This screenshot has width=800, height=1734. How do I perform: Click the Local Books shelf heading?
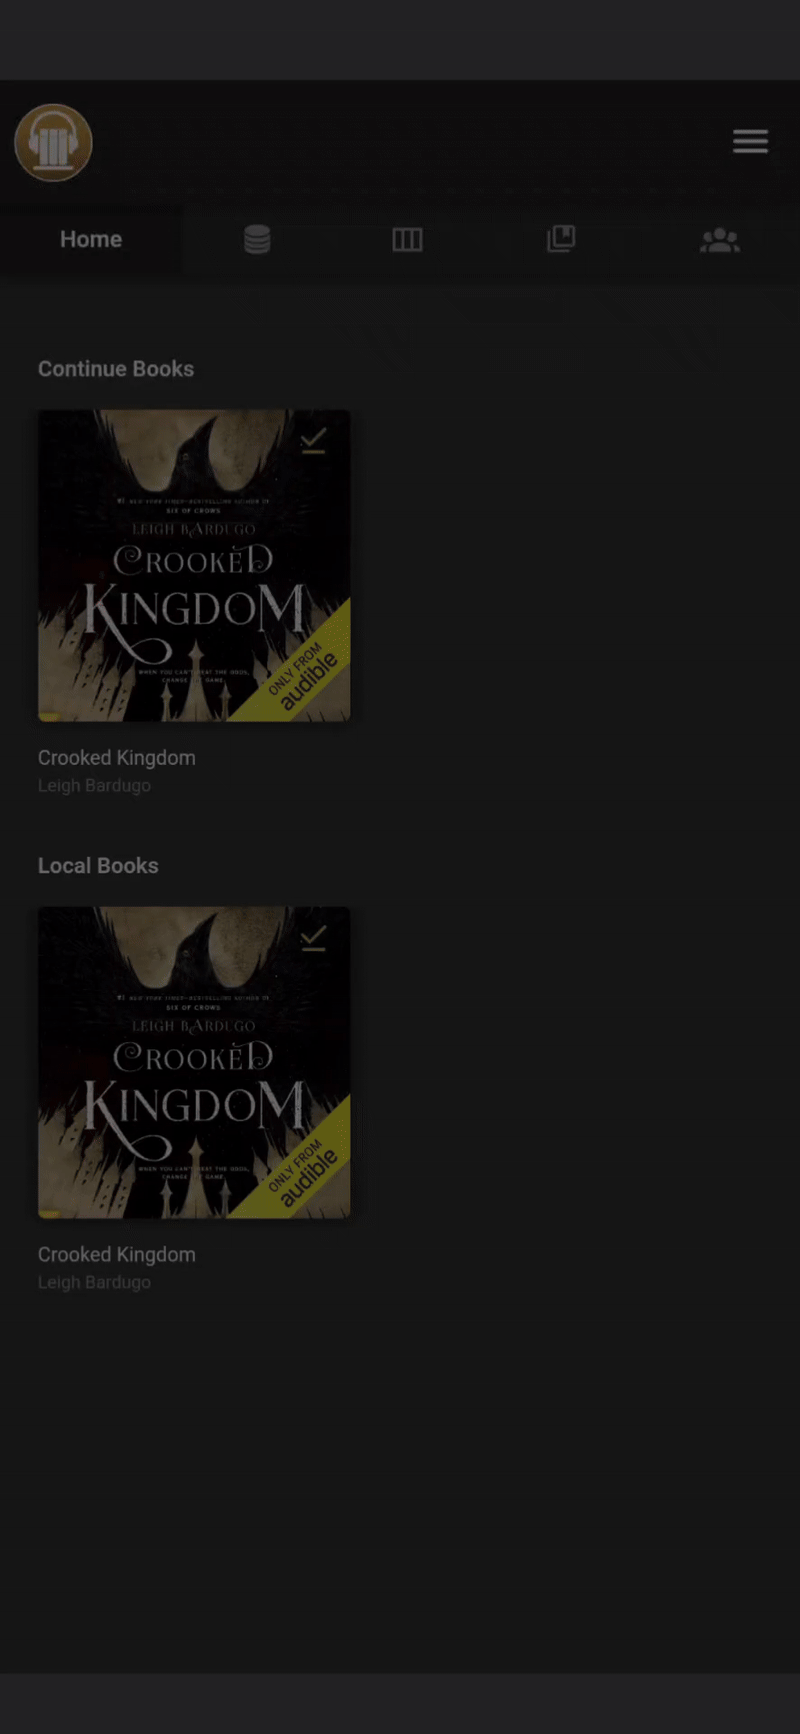98,866
